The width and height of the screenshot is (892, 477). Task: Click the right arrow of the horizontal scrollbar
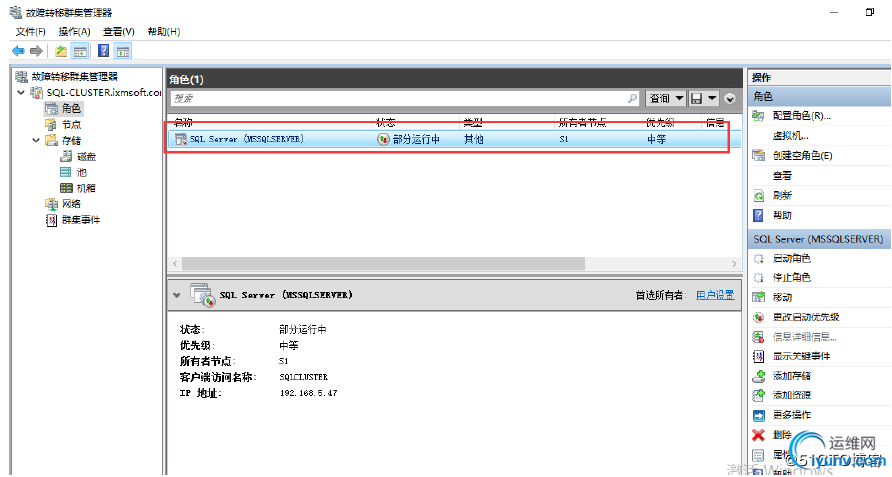coord(734,264)
